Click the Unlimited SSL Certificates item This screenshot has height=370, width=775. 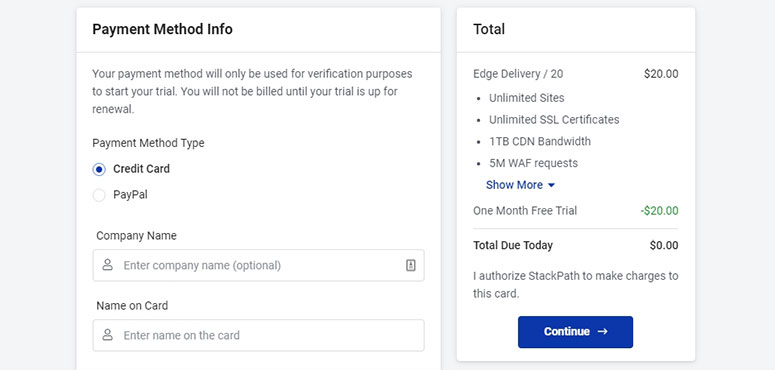pyautogui.click(x=554, y=120)
